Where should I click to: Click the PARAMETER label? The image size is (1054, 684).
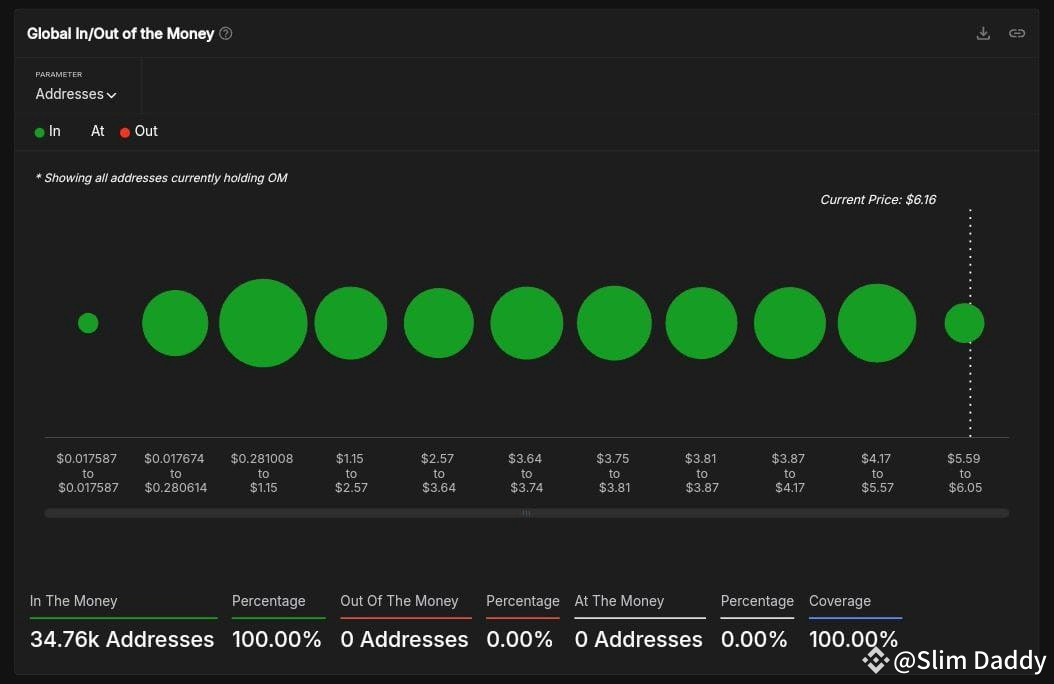(x=58, y=75)
